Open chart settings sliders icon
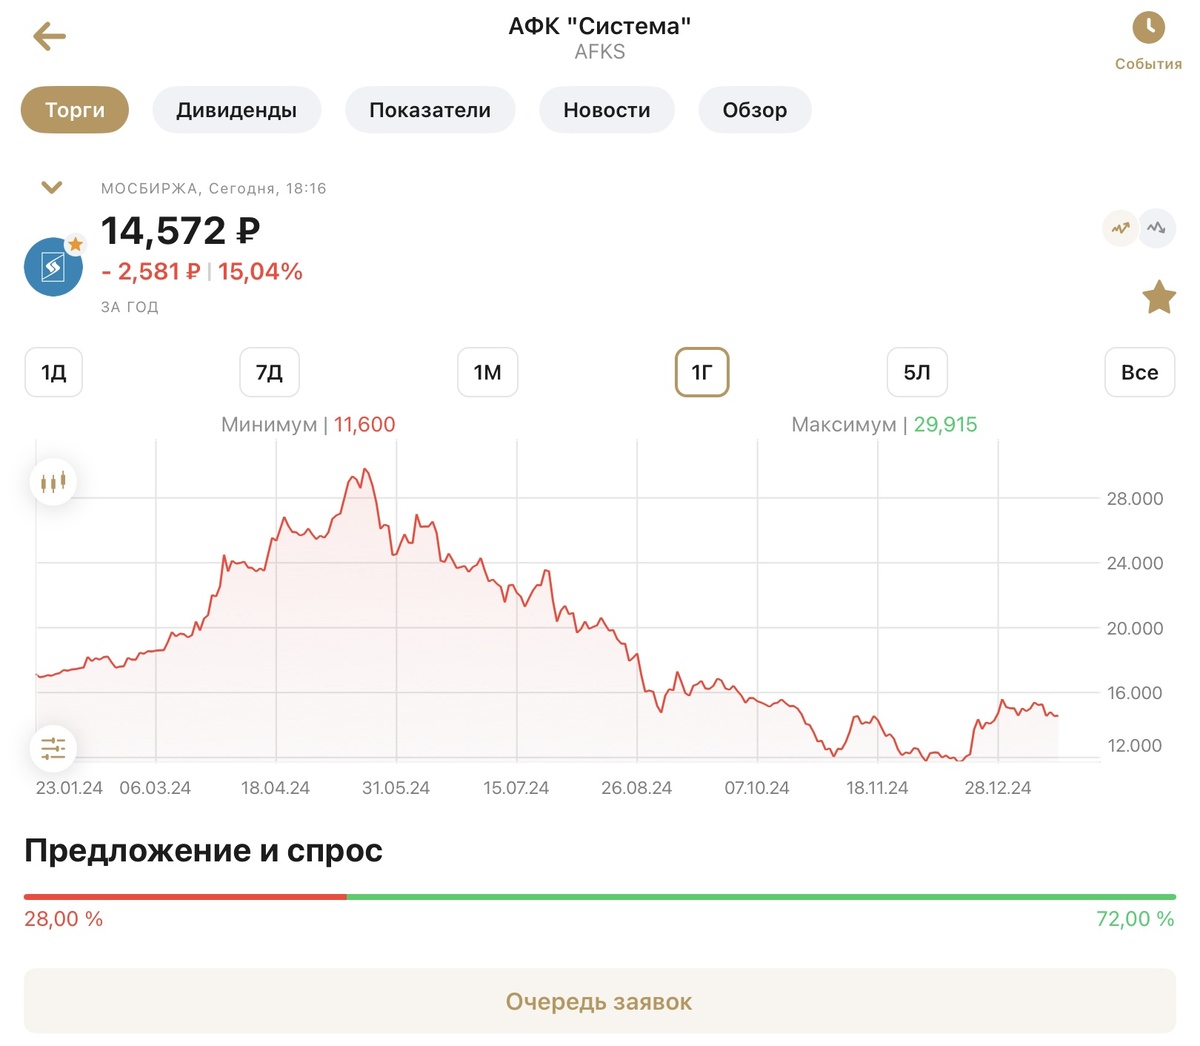Image resolution: width=1200 pixels, height=1046 pixels. [53, 748]
